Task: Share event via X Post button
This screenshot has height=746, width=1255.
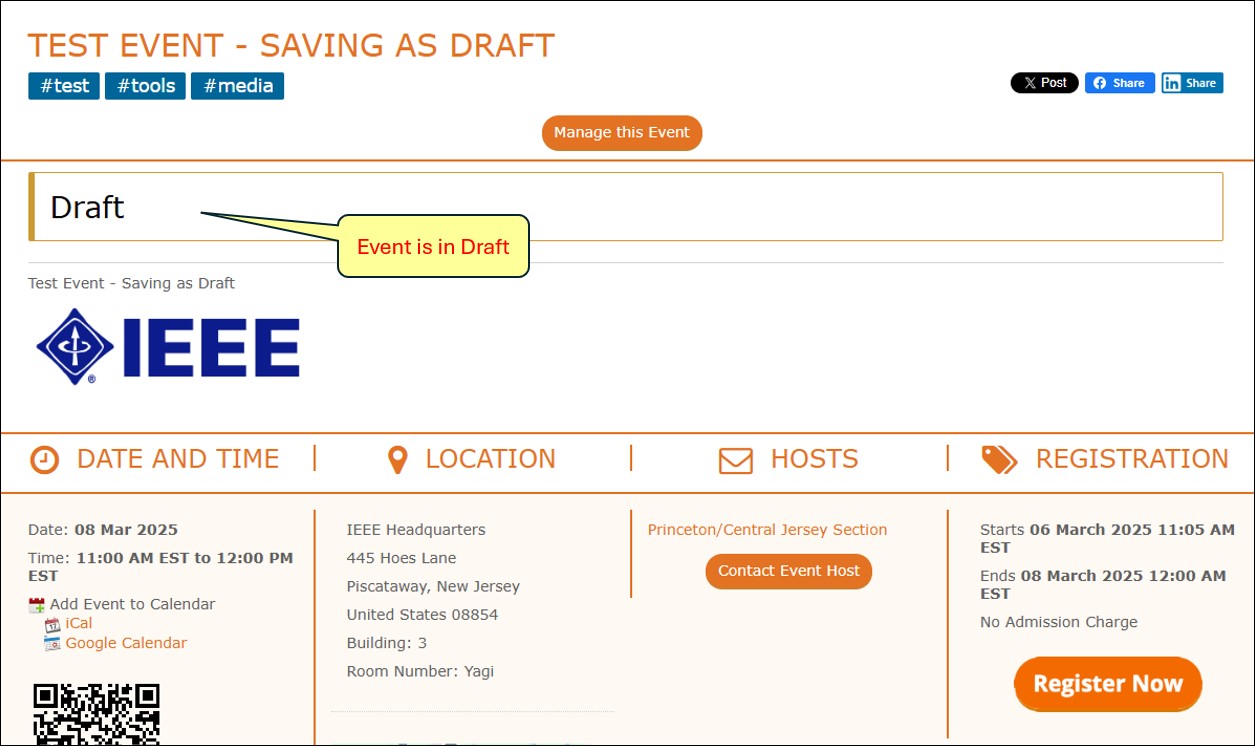Action: pos(1044,83)
